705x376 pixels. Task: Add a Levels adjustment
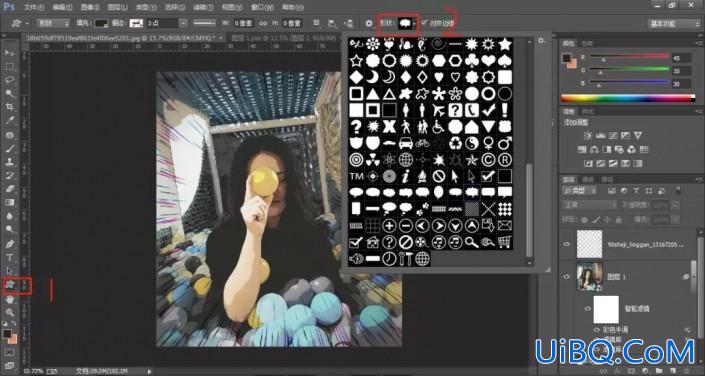[600, 135]
